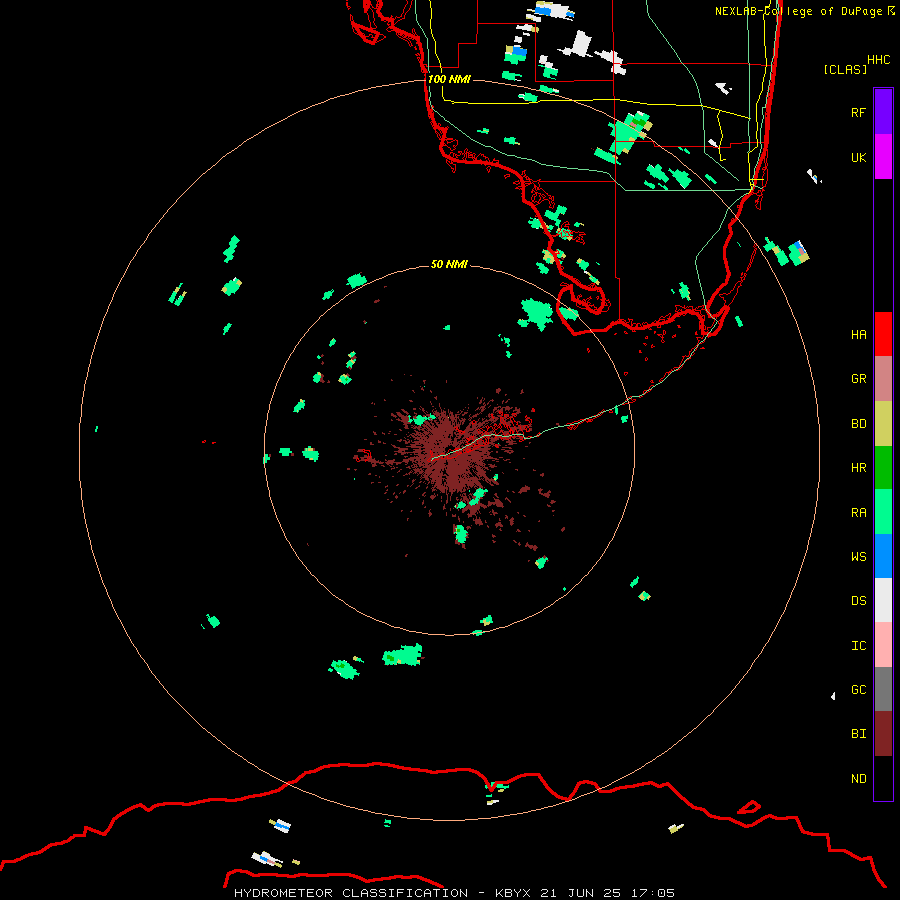Screen dimensions: 900x900
Task: Click the yellow BD legend color swatch
Action: [x=883, y=423]
